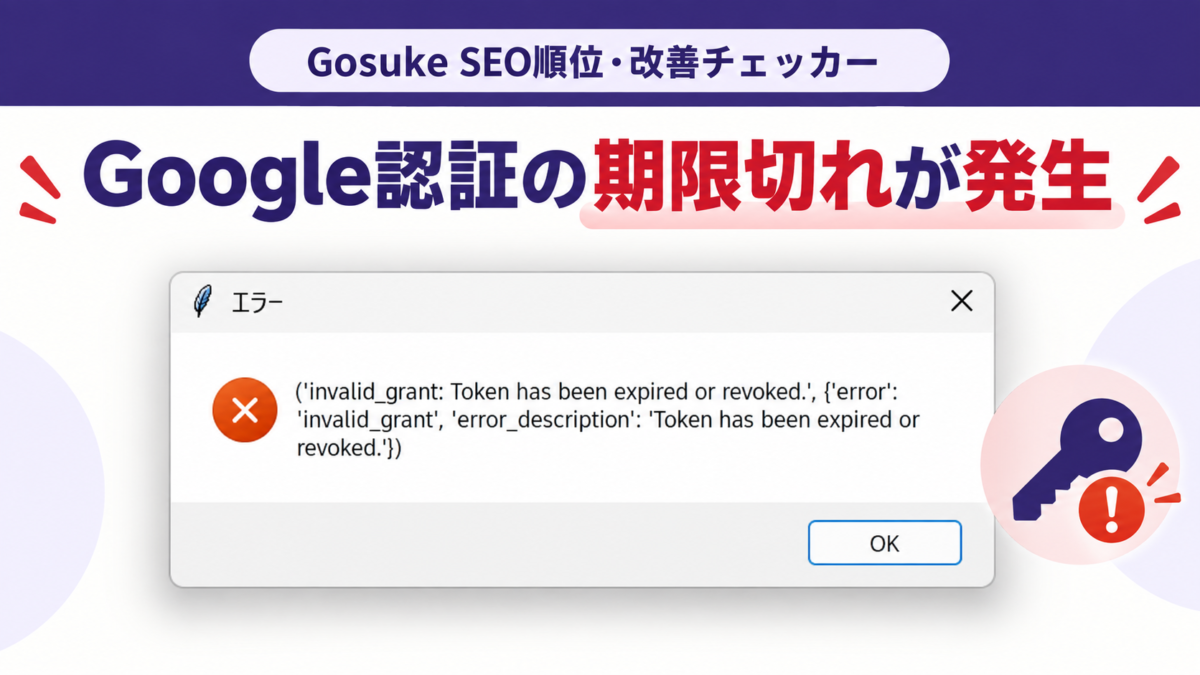Close the エラー dialog with X
Screen dimensions: 1200x675
pos(961,301)
